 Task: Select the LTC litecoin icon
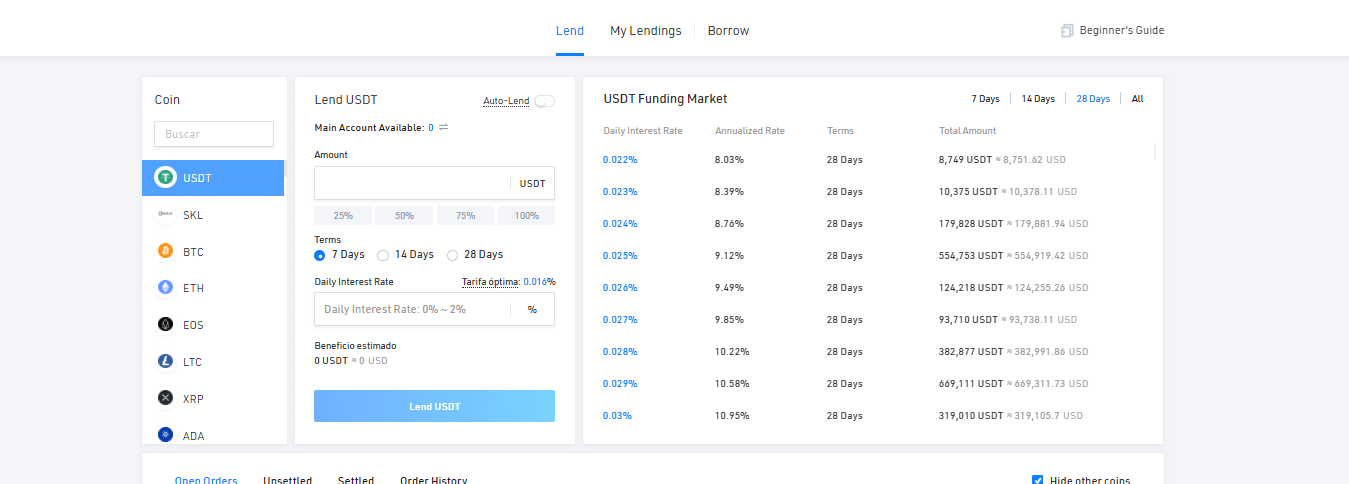click(165, 362)
